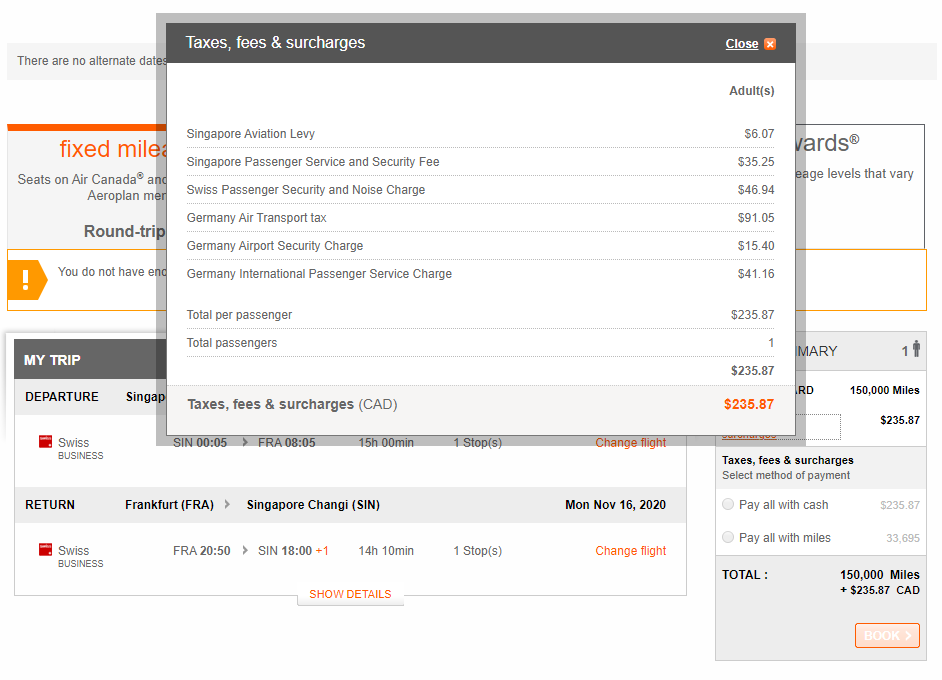Click the Total passengers row
The height and width of the screenshot is (680, 942).
pyautogui.click(x=480, y=343)
